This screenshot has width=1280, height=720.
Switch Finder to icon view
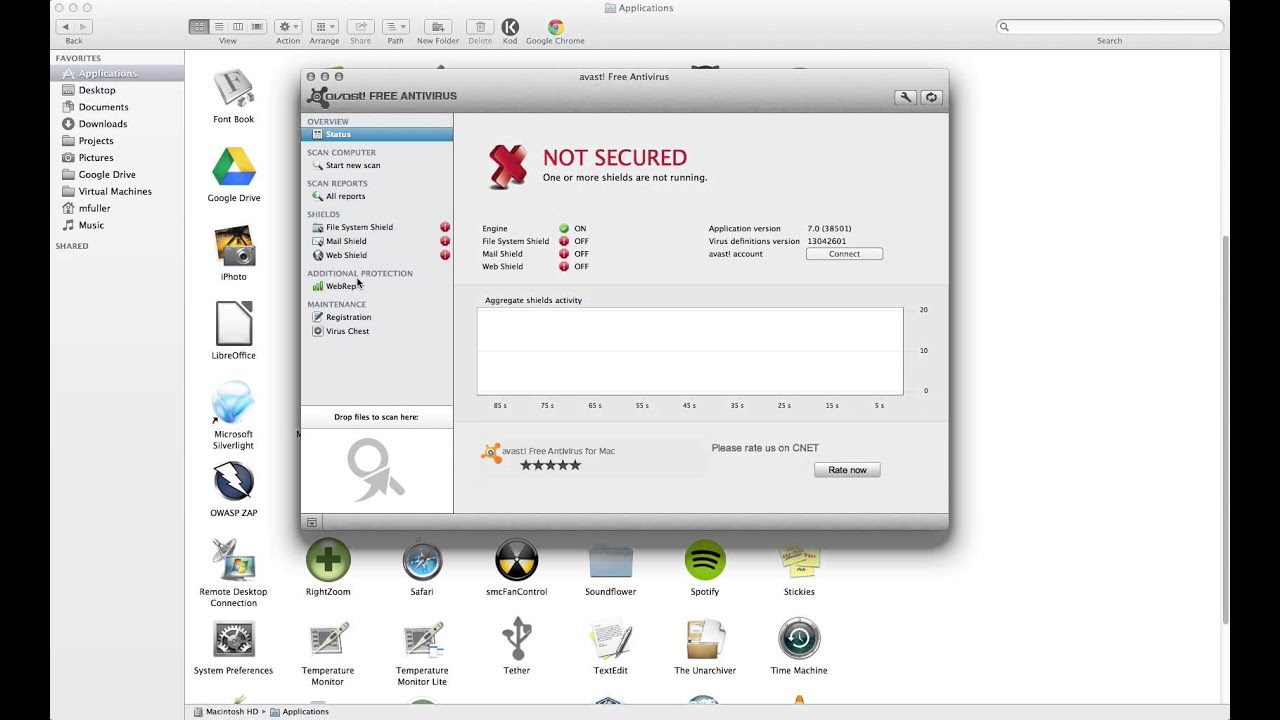tap(198, 27)
